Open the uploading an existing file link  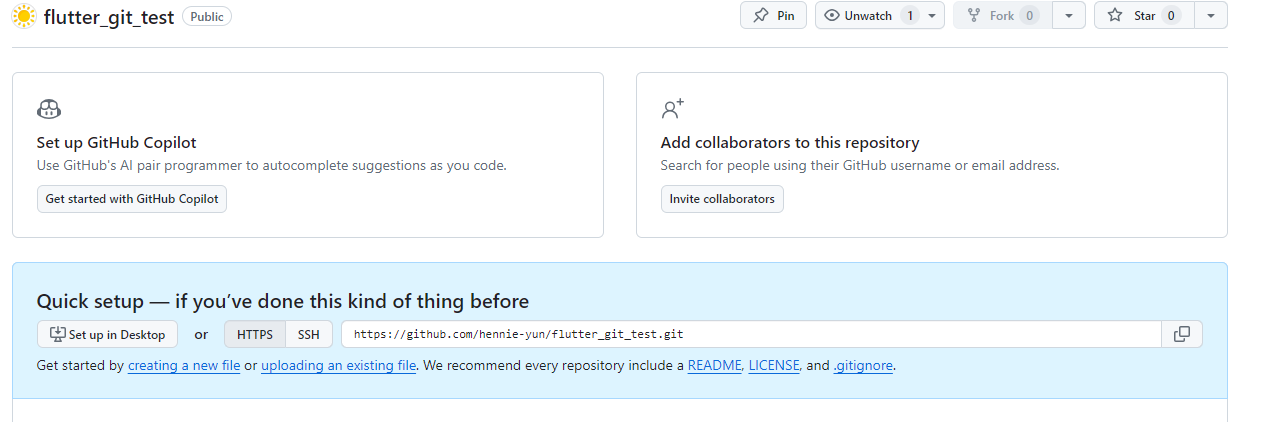[339, 366]
